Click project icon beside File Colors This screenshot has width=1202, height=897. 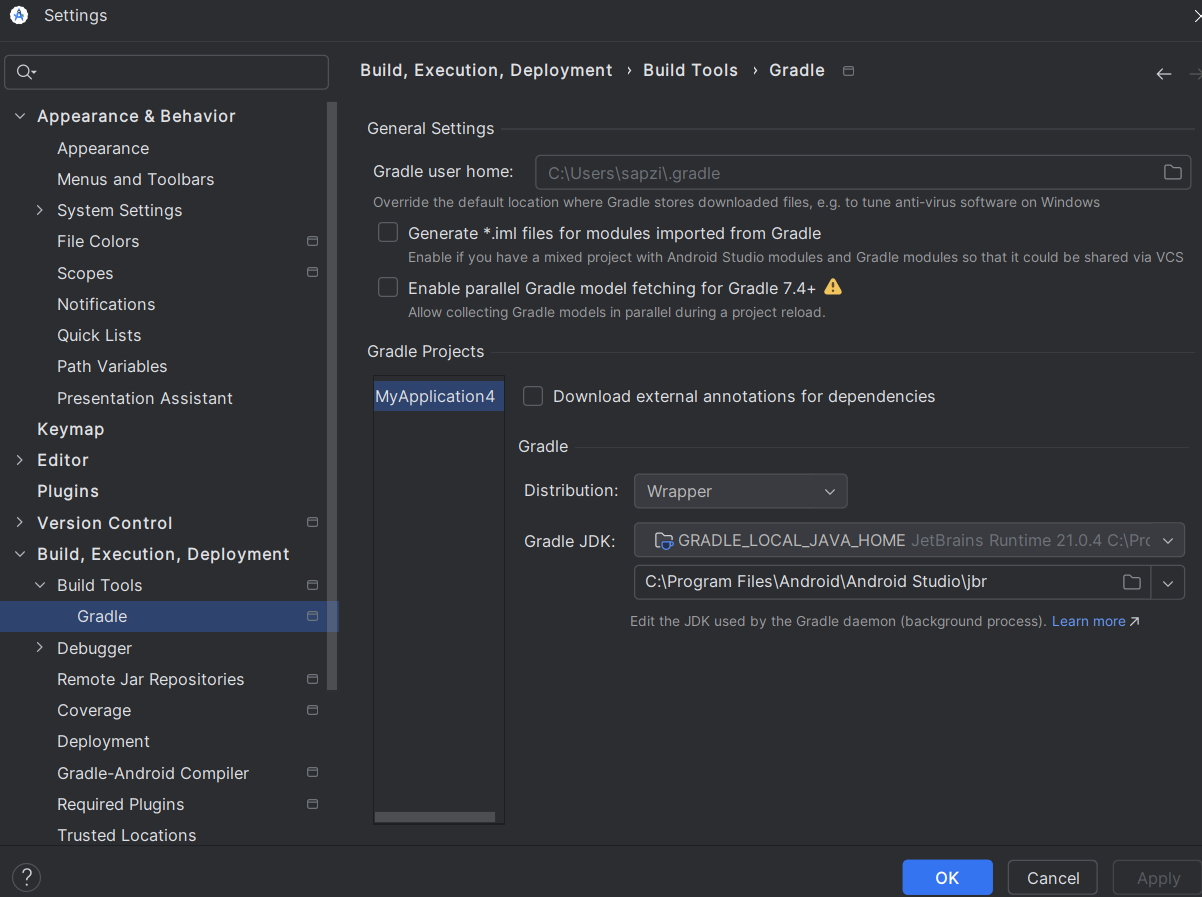312,241
